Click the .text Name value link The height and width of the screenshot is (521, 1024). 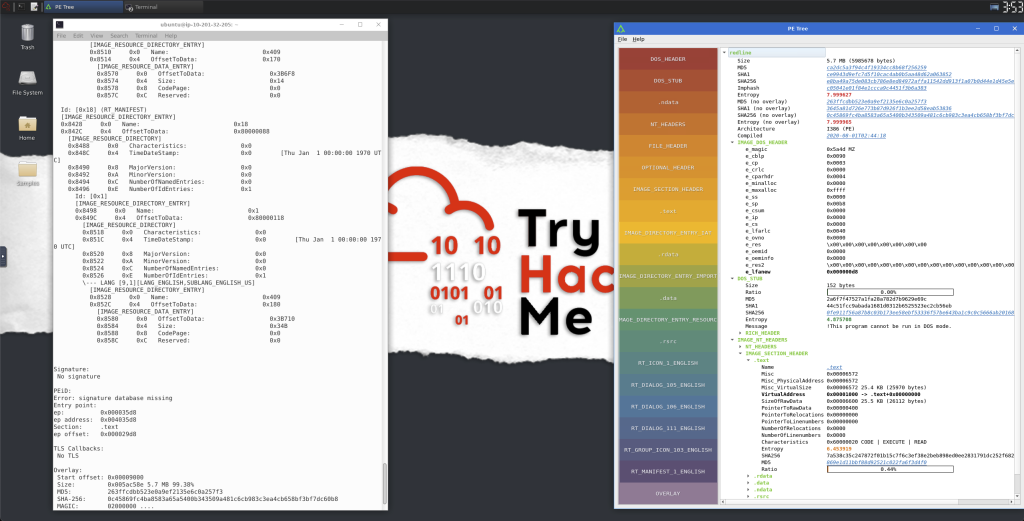834,368
